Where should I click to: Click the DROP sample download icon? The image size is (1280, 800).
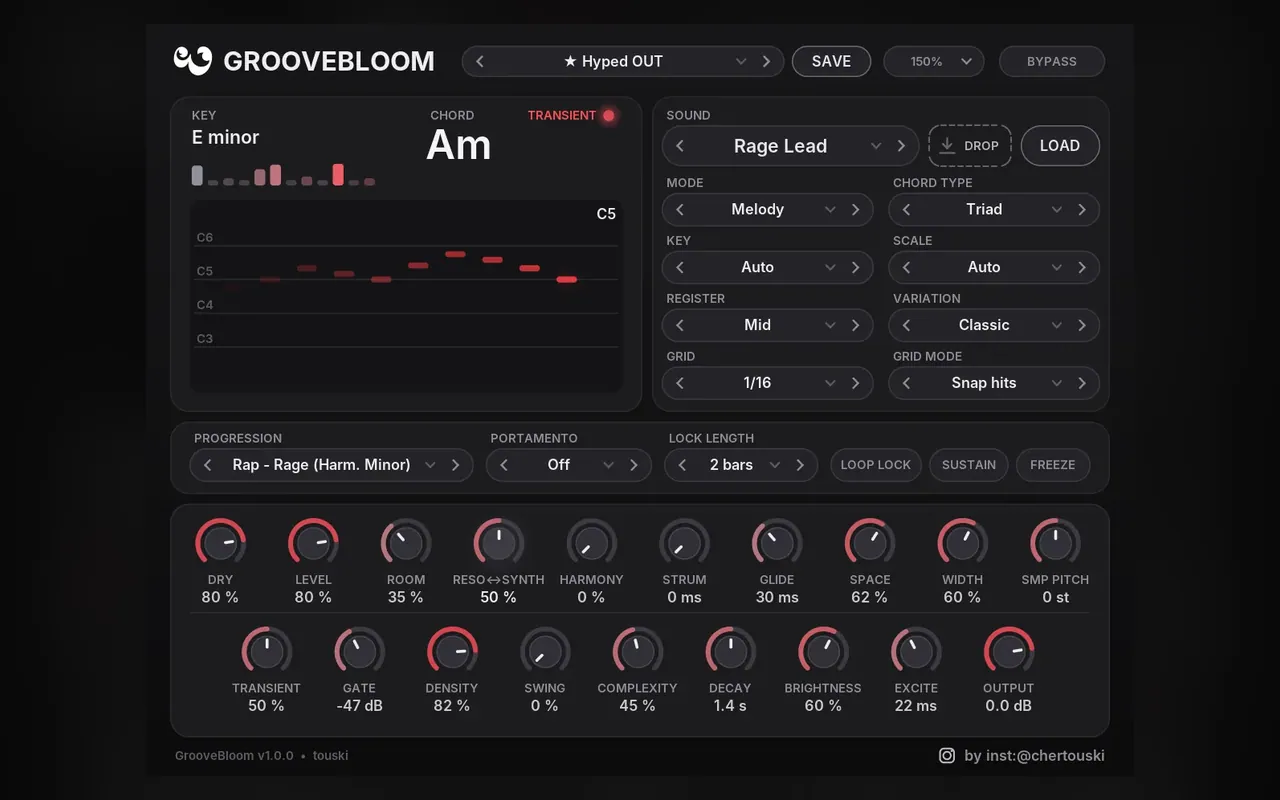point(947,146)
